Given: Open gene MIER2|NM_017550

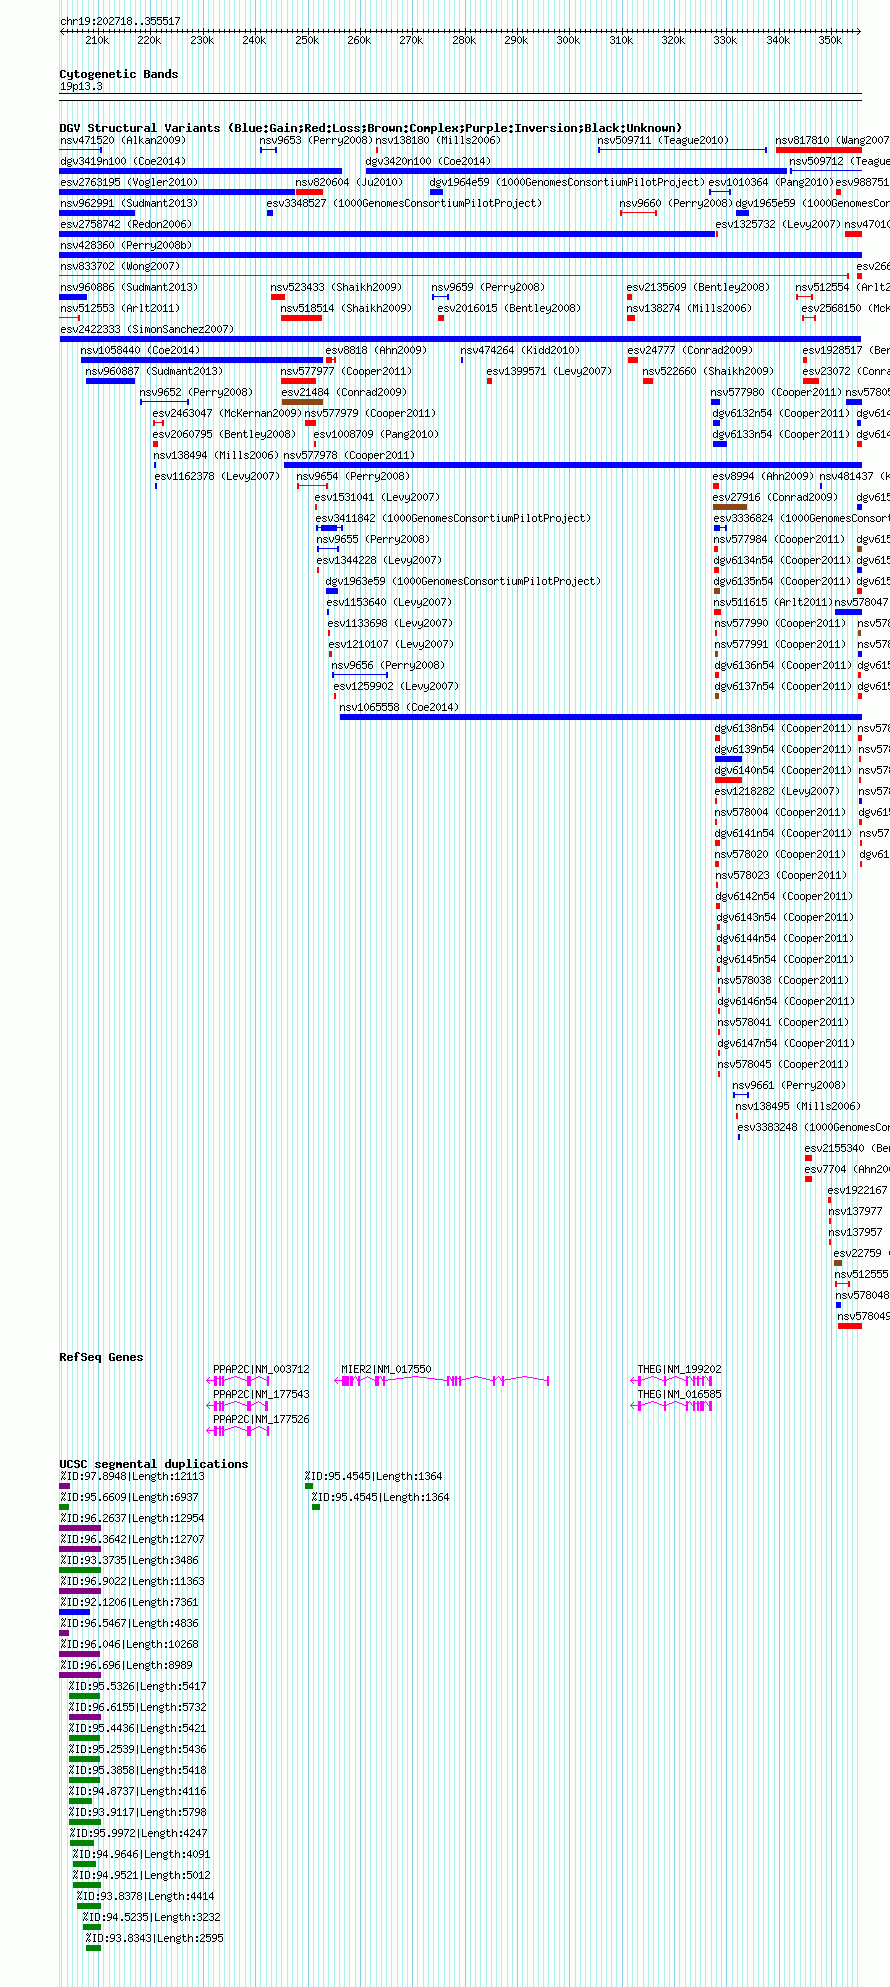Looking at the screenshot, I should (386, 1369).
